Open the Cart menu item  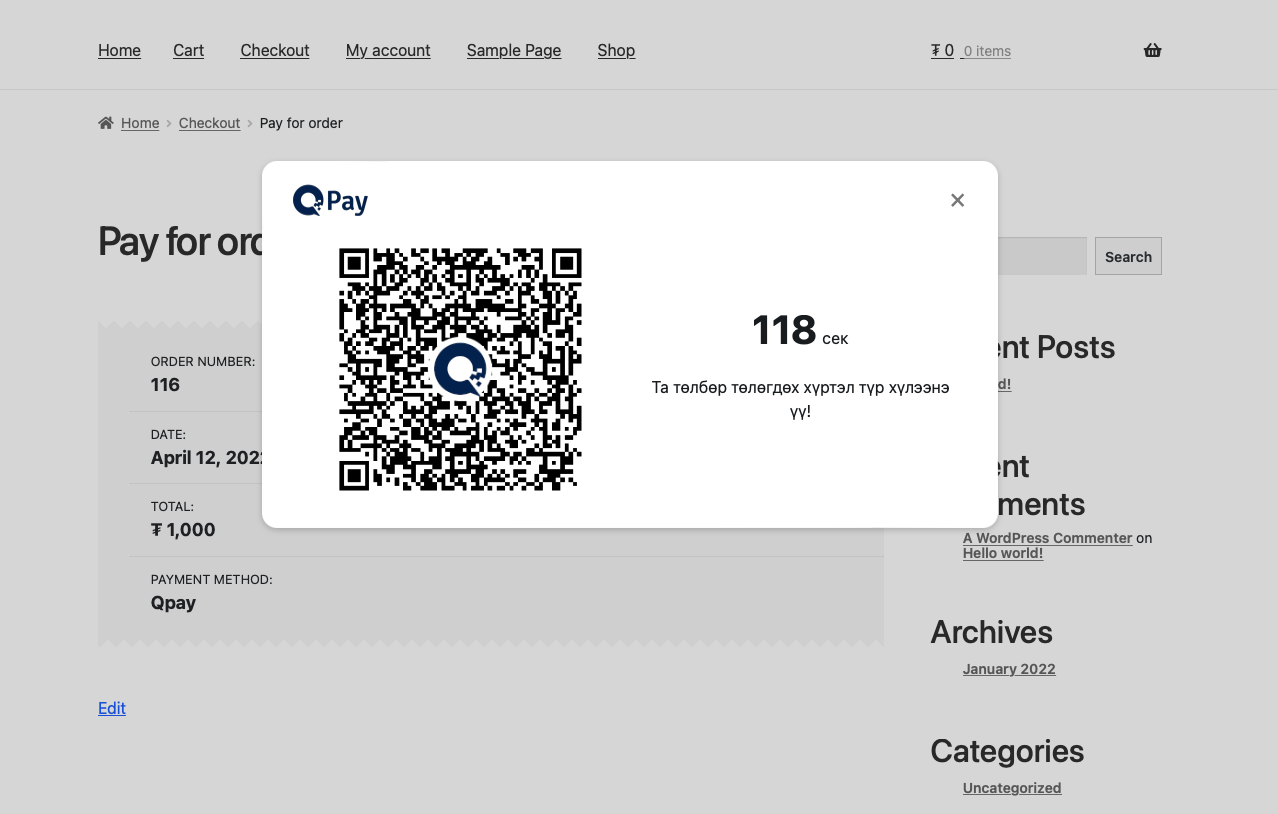pyautogui.click(x=188, y=50)
